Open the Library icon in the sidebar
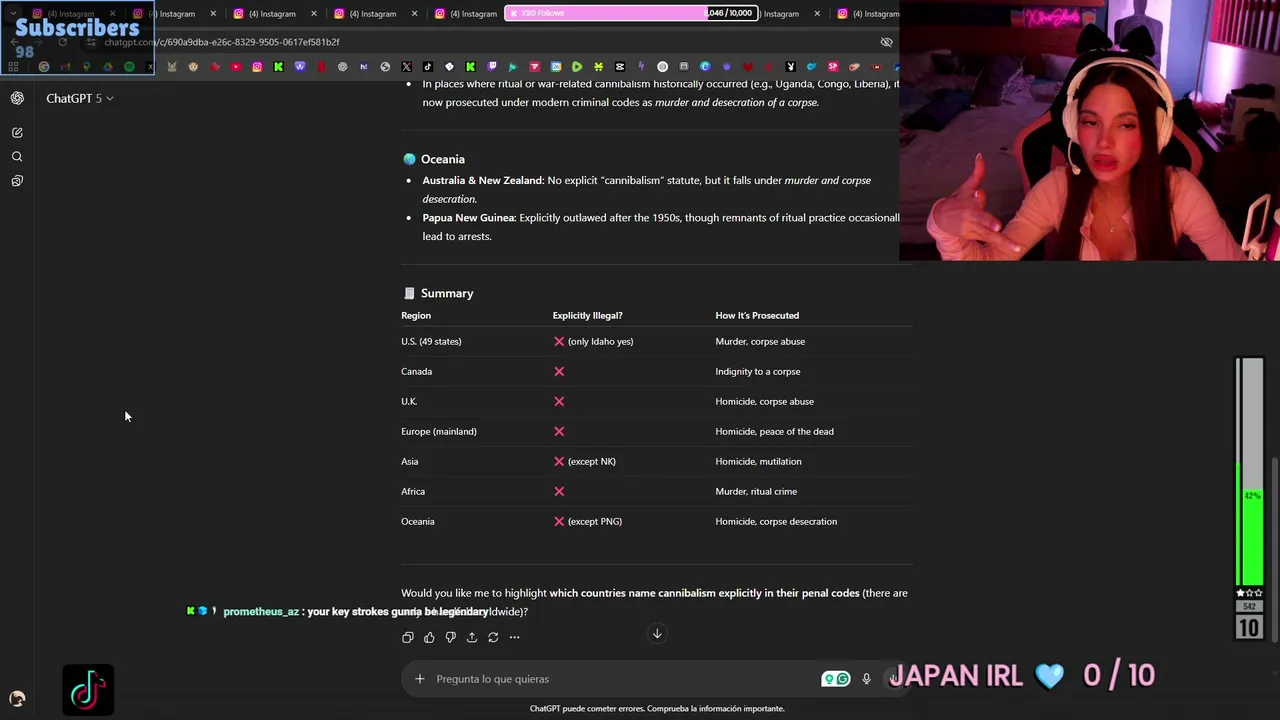1280x720 pixels. tap(17, 181)
